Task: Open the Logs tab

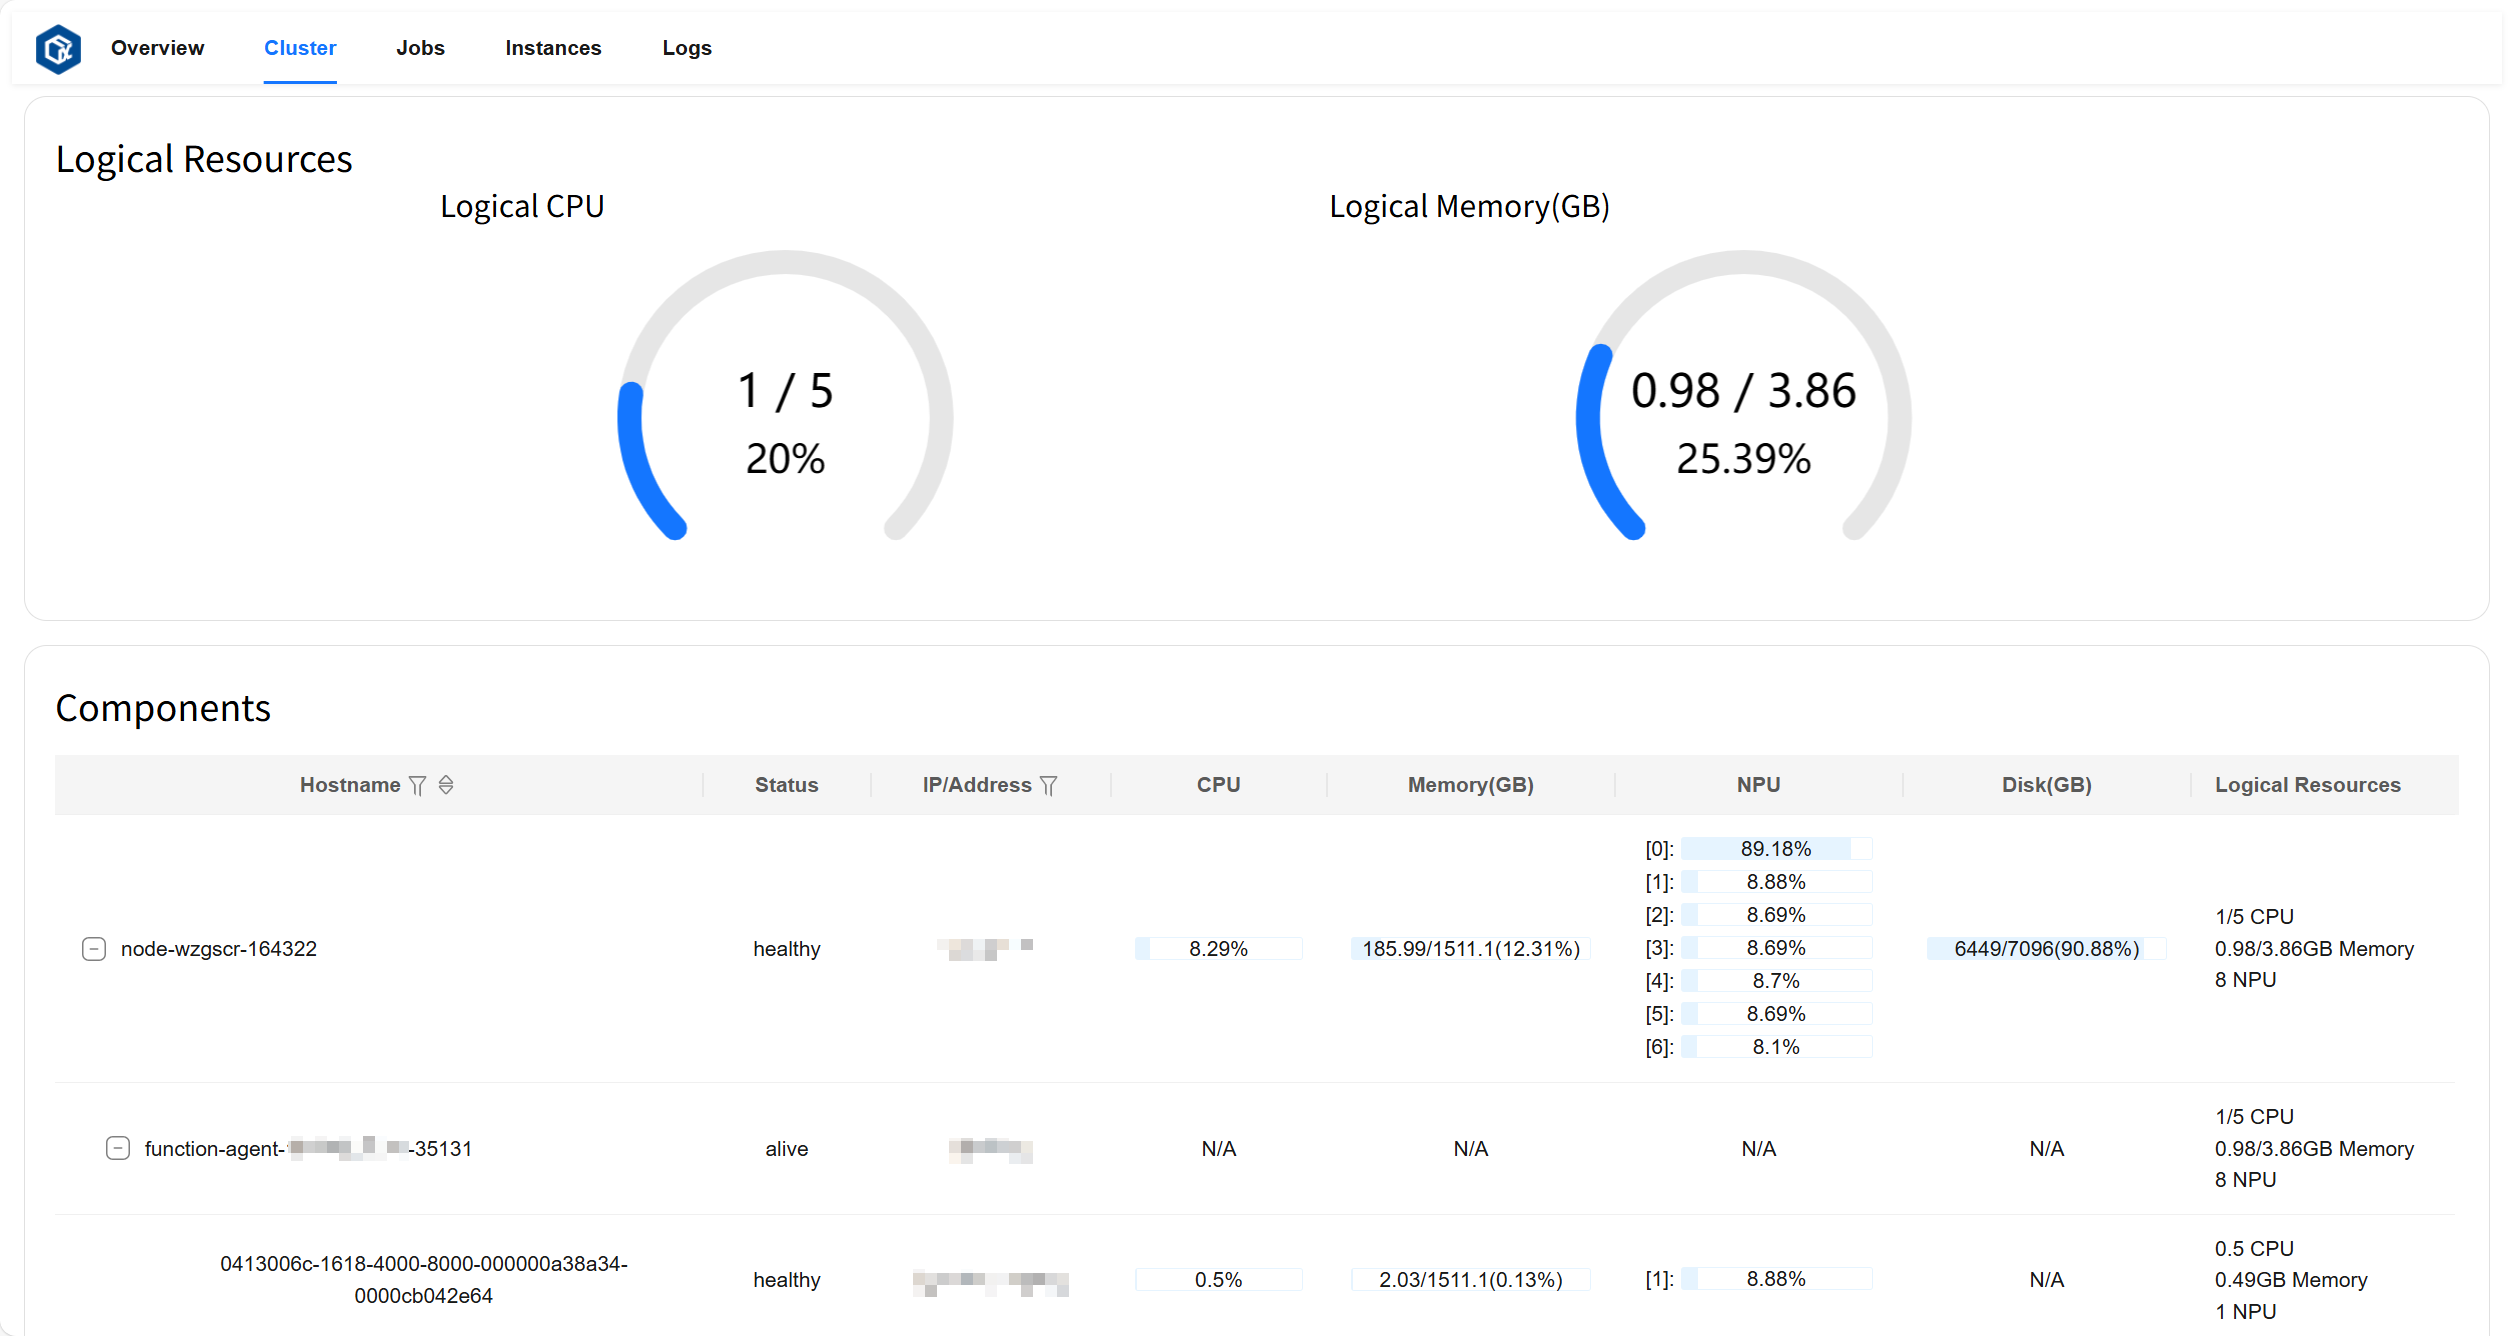Action: point(687,48)
